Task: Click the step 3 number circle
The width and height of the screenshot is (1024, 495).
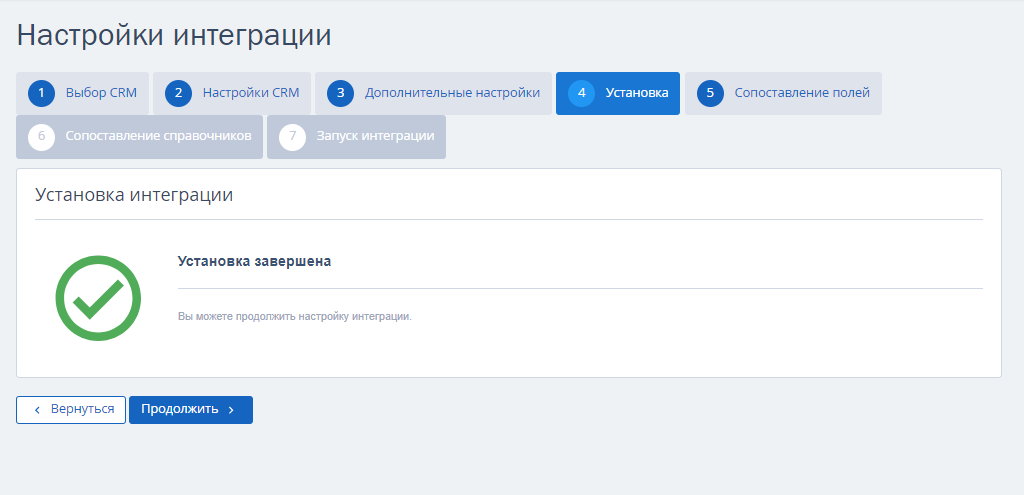Action: click(x=340, y=93)
